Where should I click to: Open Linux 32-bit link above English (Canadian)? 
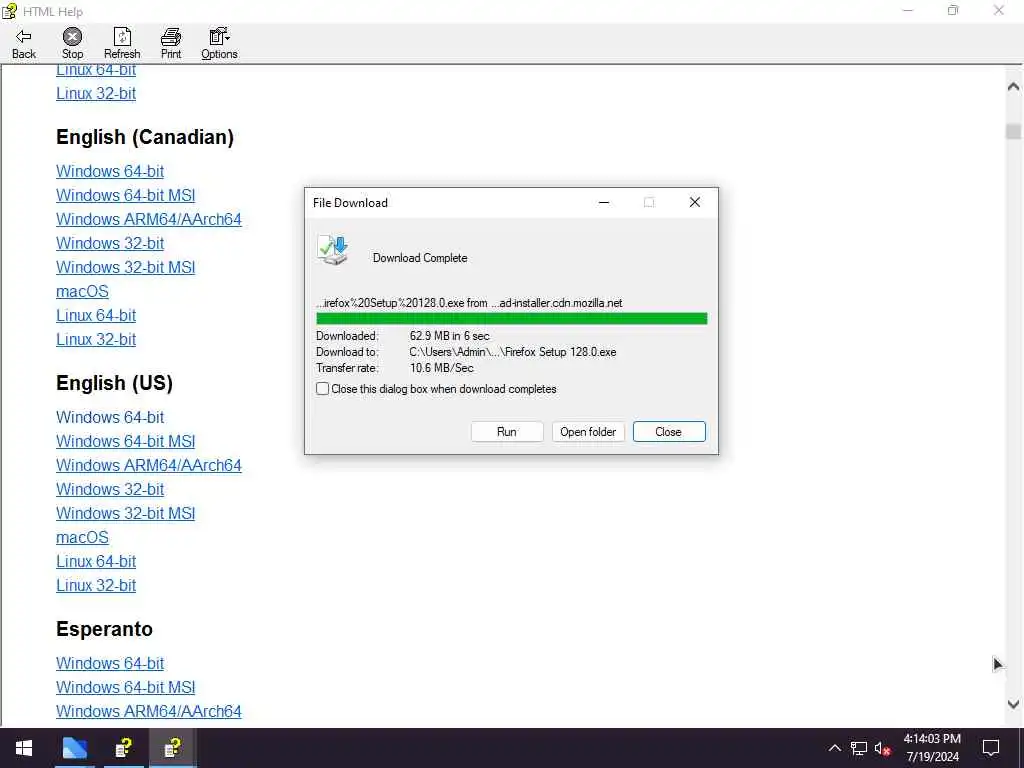96,93
